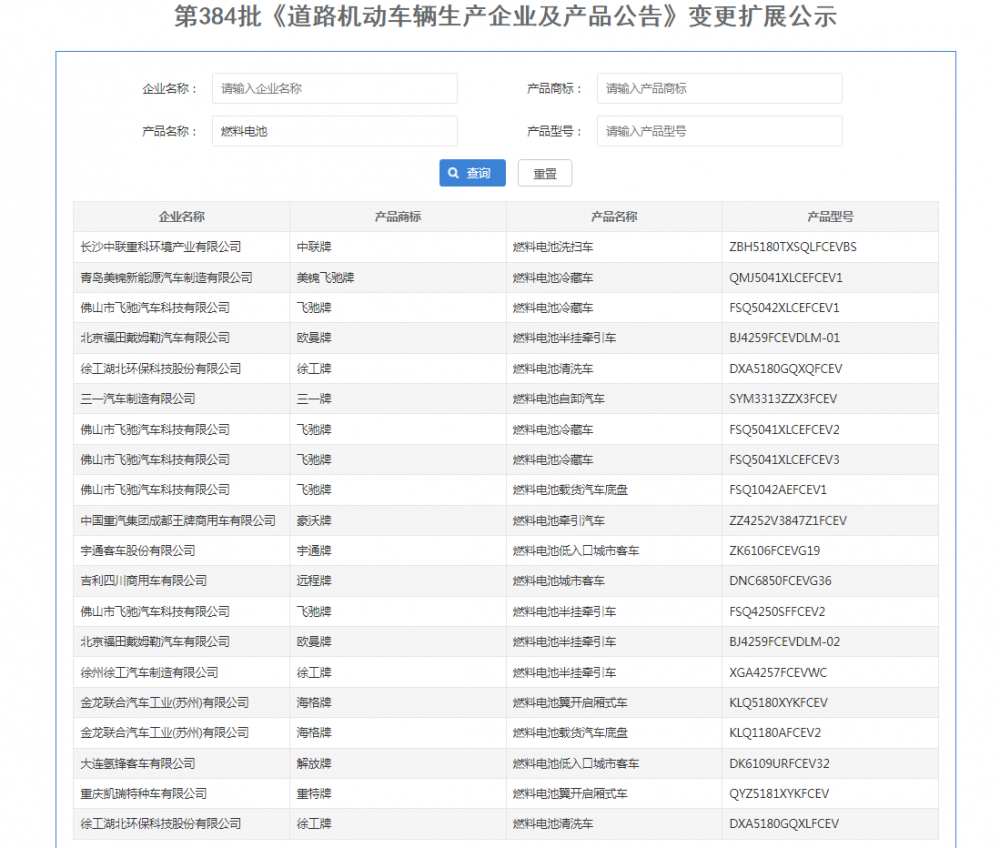
Task: Focus the 企业名称 input field
Action: 334,88
